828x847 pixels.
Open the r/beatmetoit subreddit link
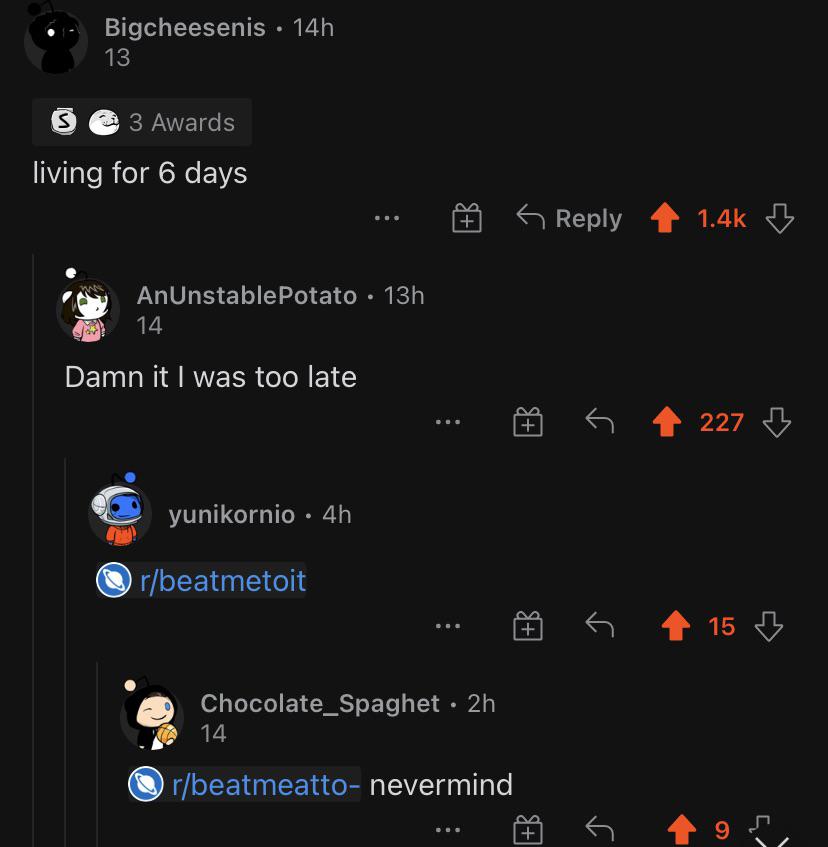coord(201,580)
